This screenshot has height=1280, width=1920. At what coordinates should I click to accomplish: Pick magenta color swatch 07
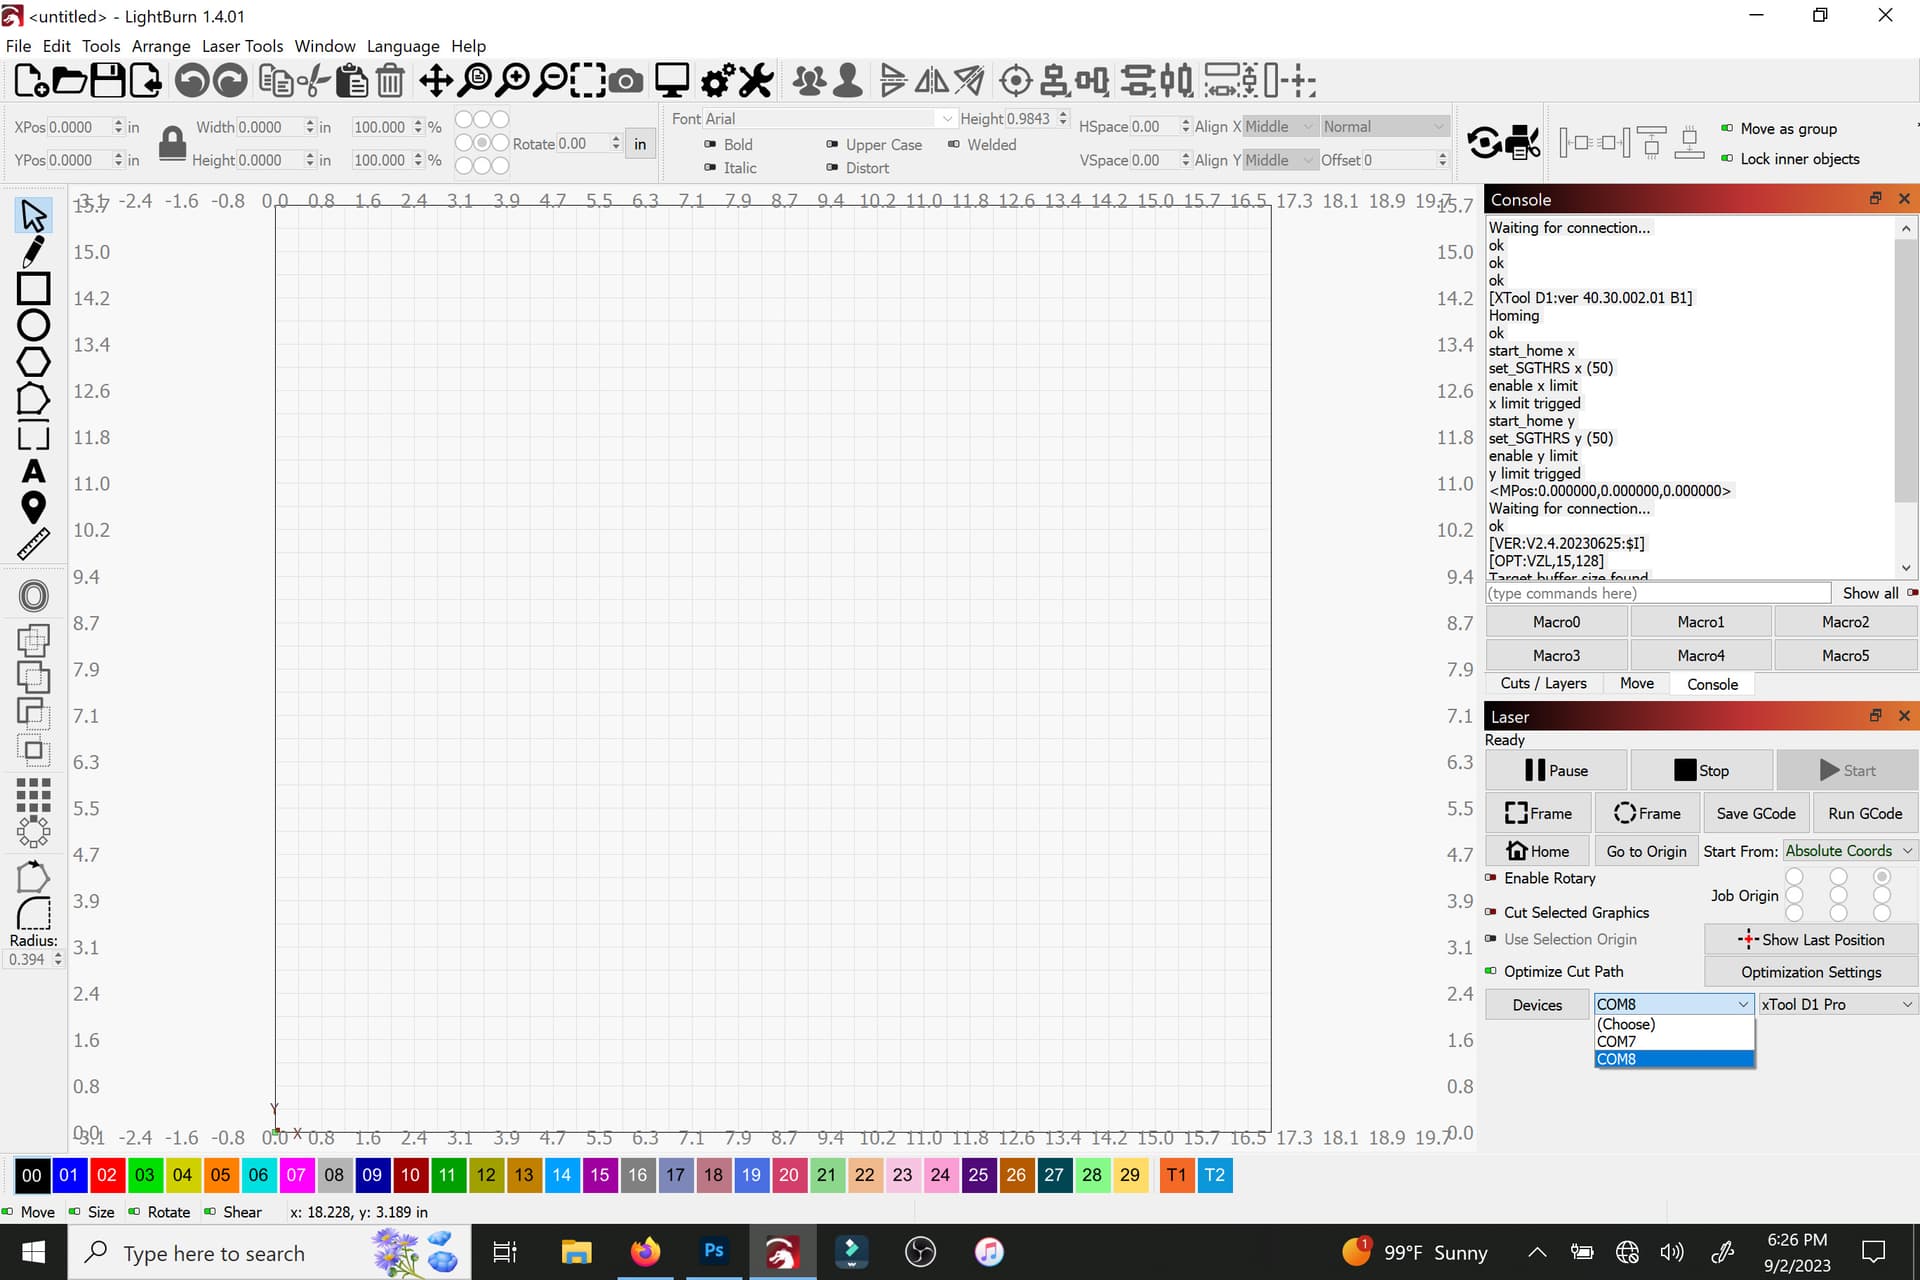[296, 1175]
